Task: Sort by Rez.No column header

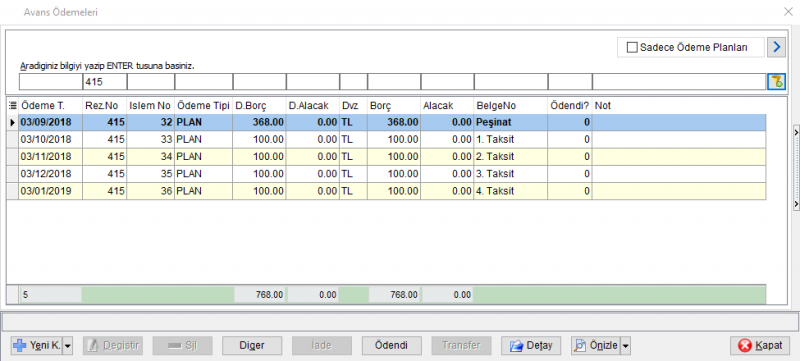Action: pos(105,106)
